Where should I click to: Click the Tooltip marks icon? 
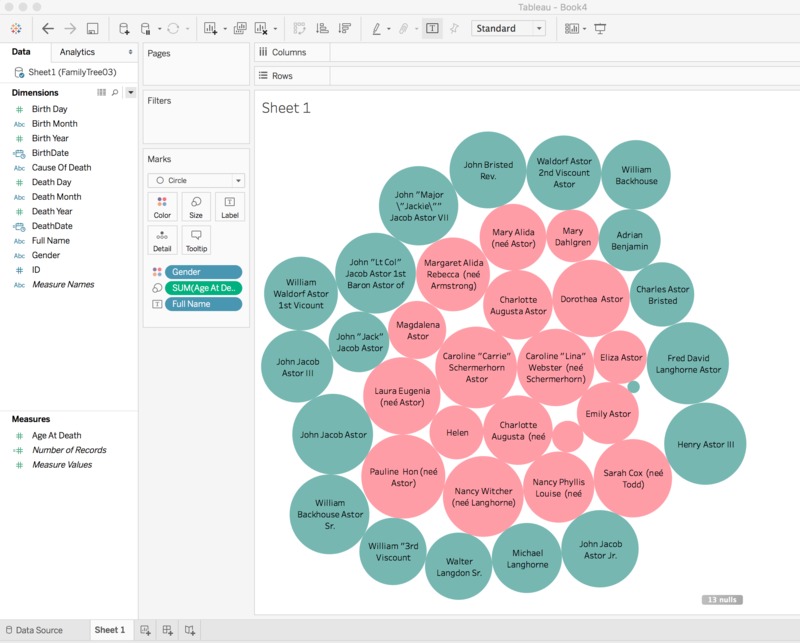pos(196,238)
